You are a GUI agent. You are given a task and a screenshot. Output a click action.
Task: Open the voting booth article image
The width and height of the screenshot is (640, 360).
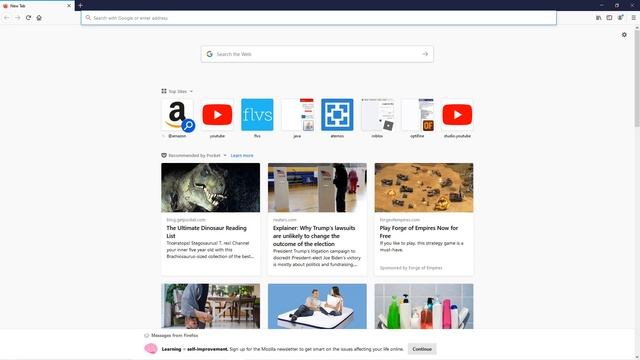317,188
